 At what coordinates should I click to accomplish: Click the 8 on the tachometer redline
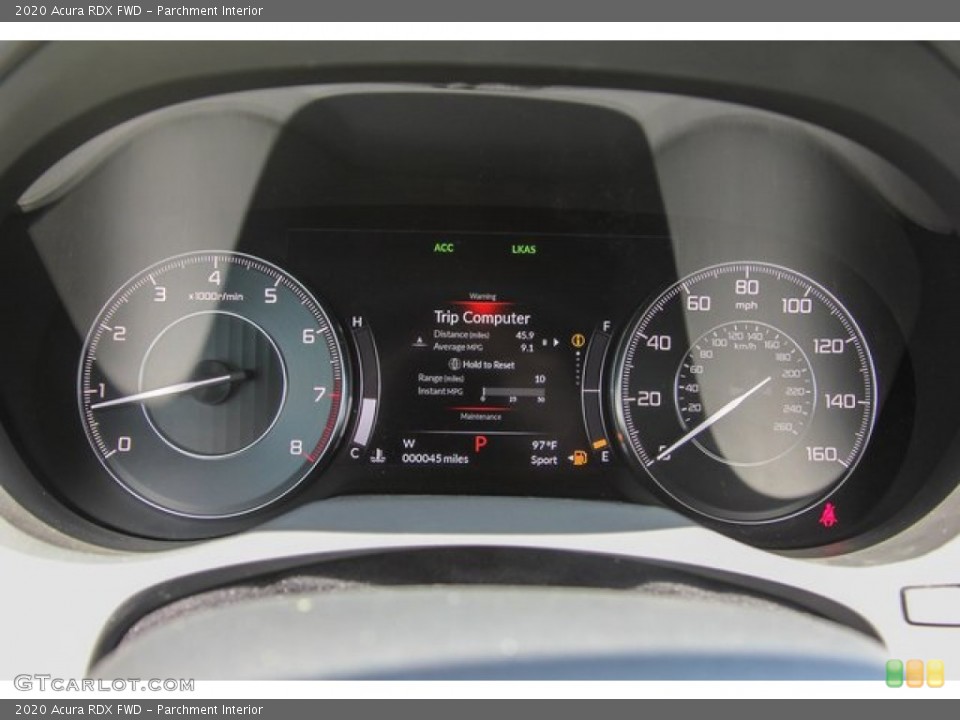[x=296, y=448]
